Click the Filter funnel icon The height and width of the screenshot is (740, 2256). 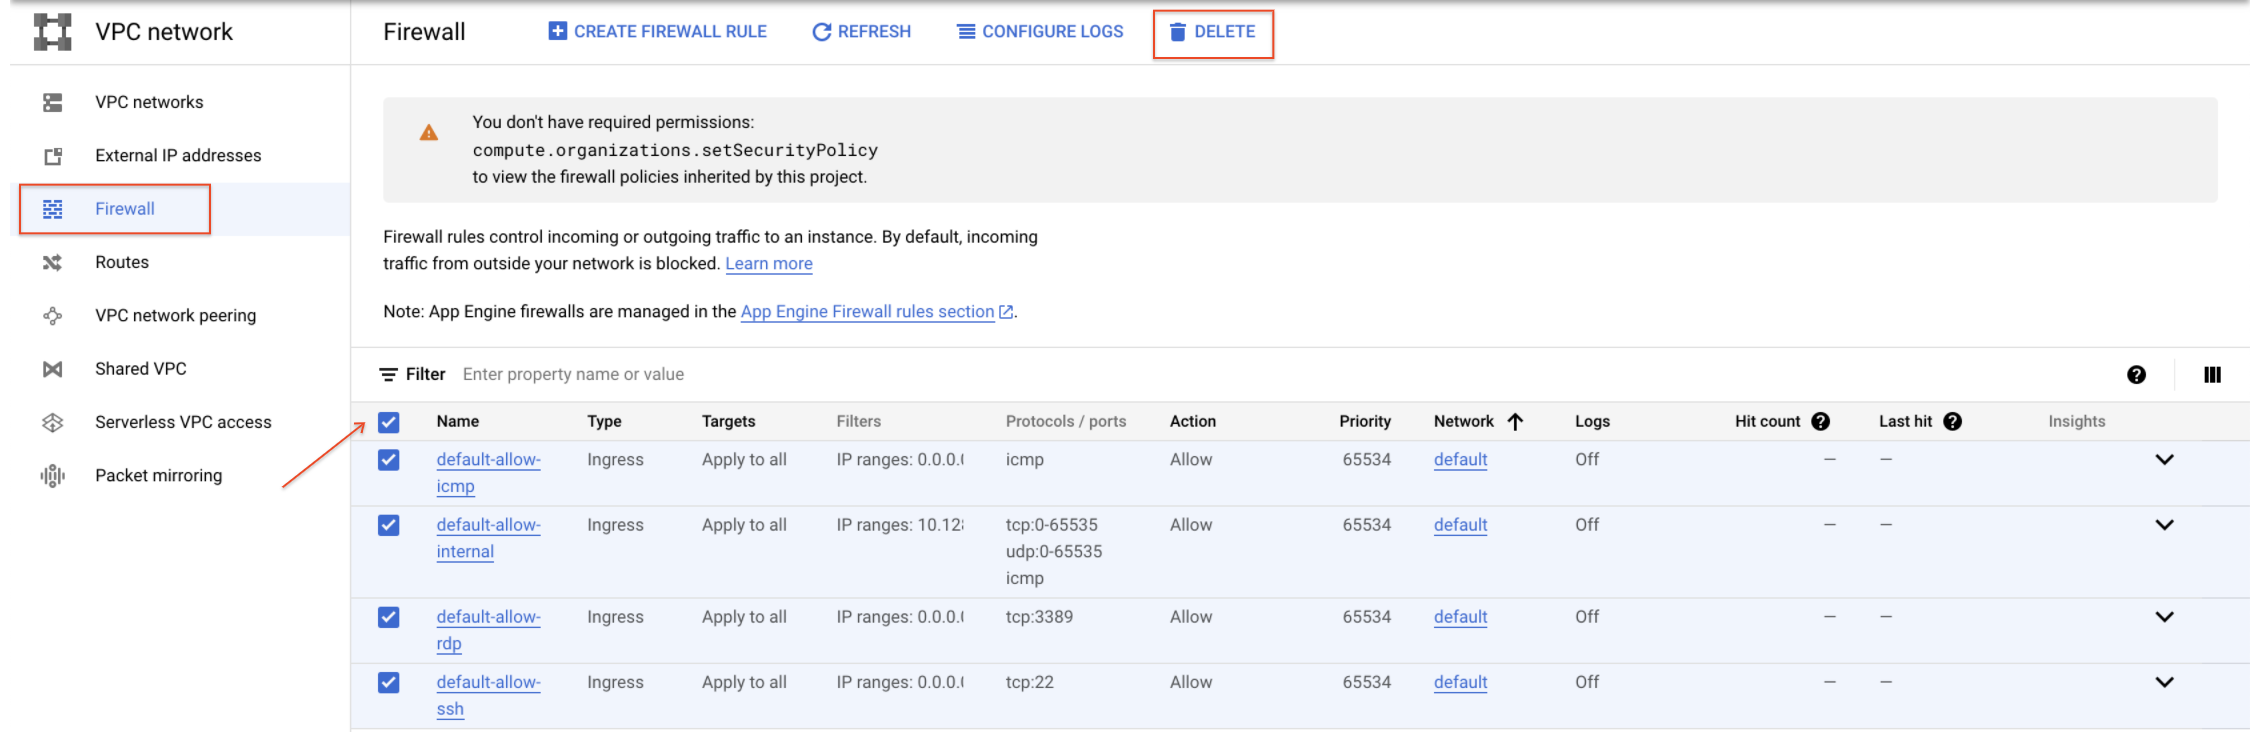pyautogui.click(x=388, y=375)
